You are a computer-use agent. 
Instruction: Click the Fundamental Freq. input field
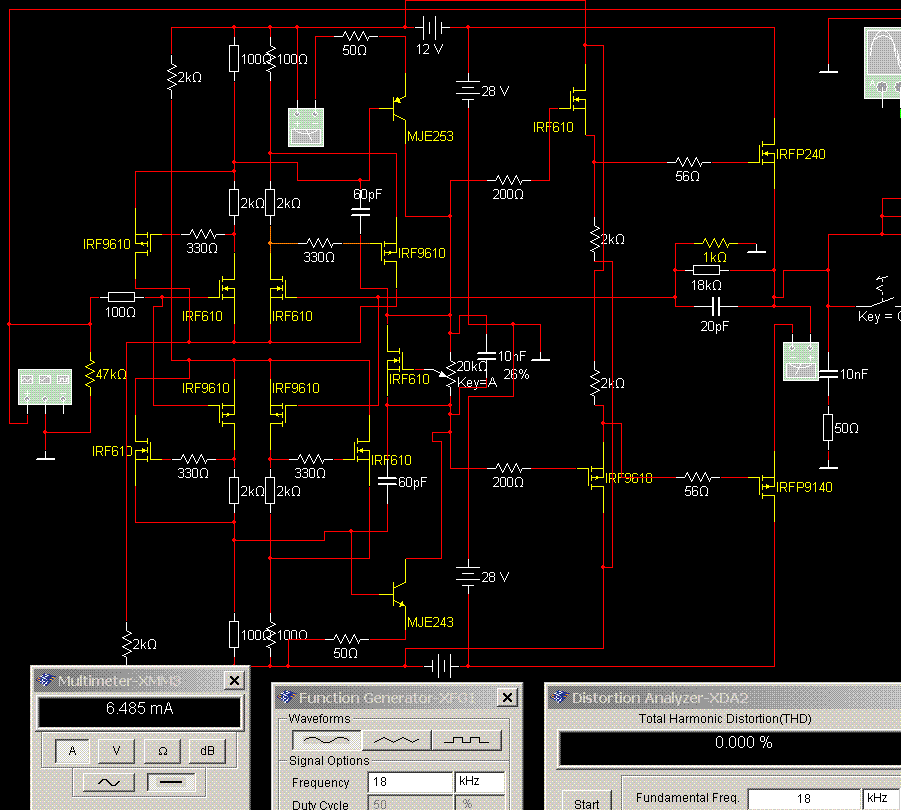point(804,798)
